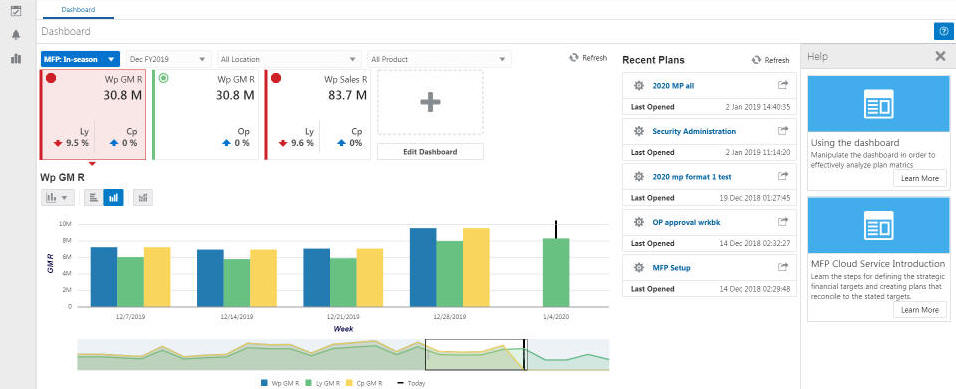
Task: Select the Wp Sales R metric tile
Action: point(318,115)
